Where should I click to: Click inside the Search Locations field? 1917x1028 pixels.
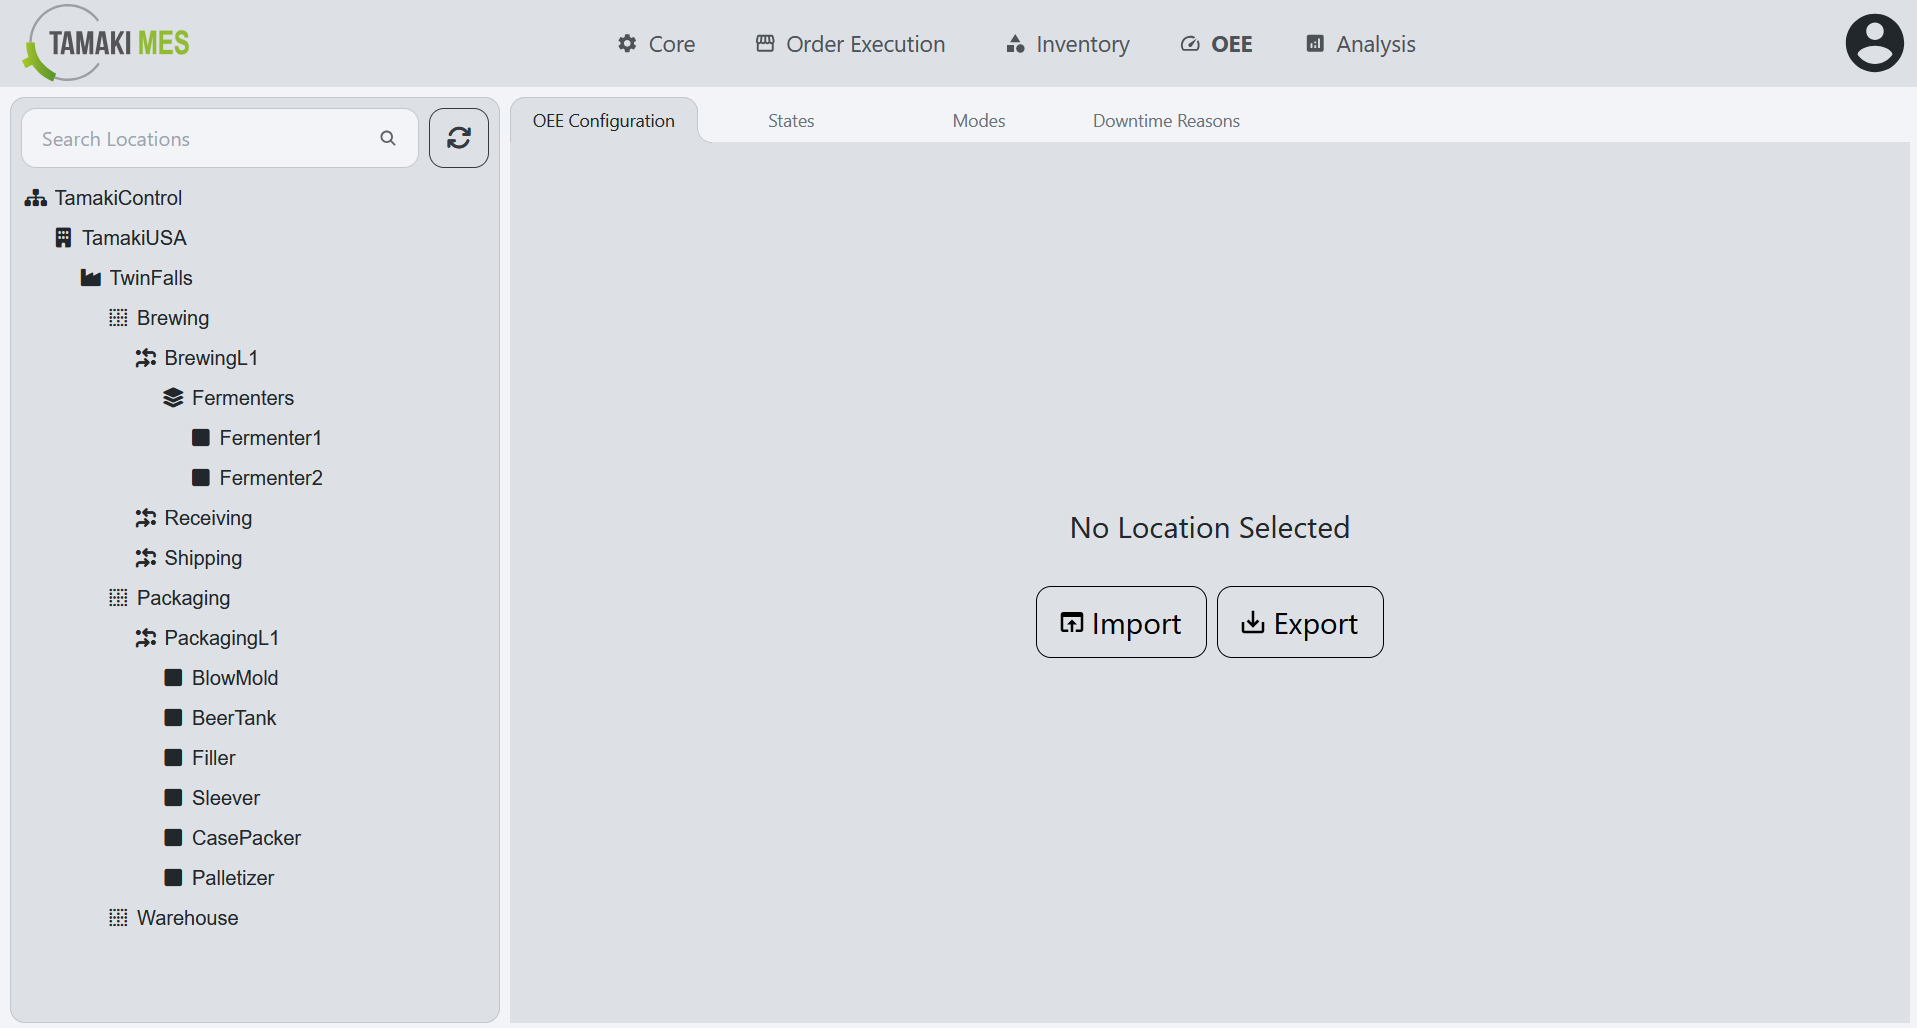(x=200, y=137)
